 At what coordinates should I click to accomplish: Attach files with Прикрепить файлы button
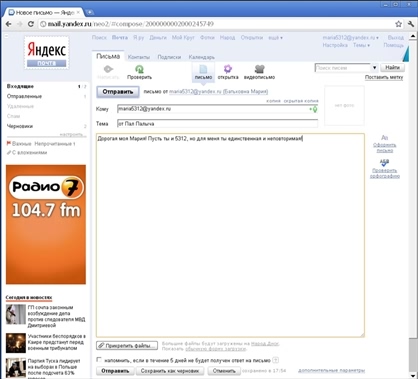pos(127,346)
